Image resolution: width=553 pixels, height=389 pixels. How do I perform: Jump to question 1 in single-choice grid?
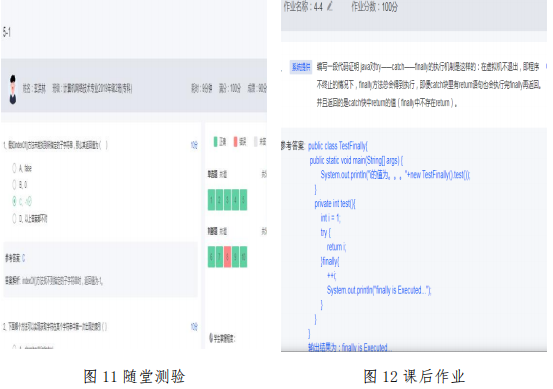pos(211,200)
